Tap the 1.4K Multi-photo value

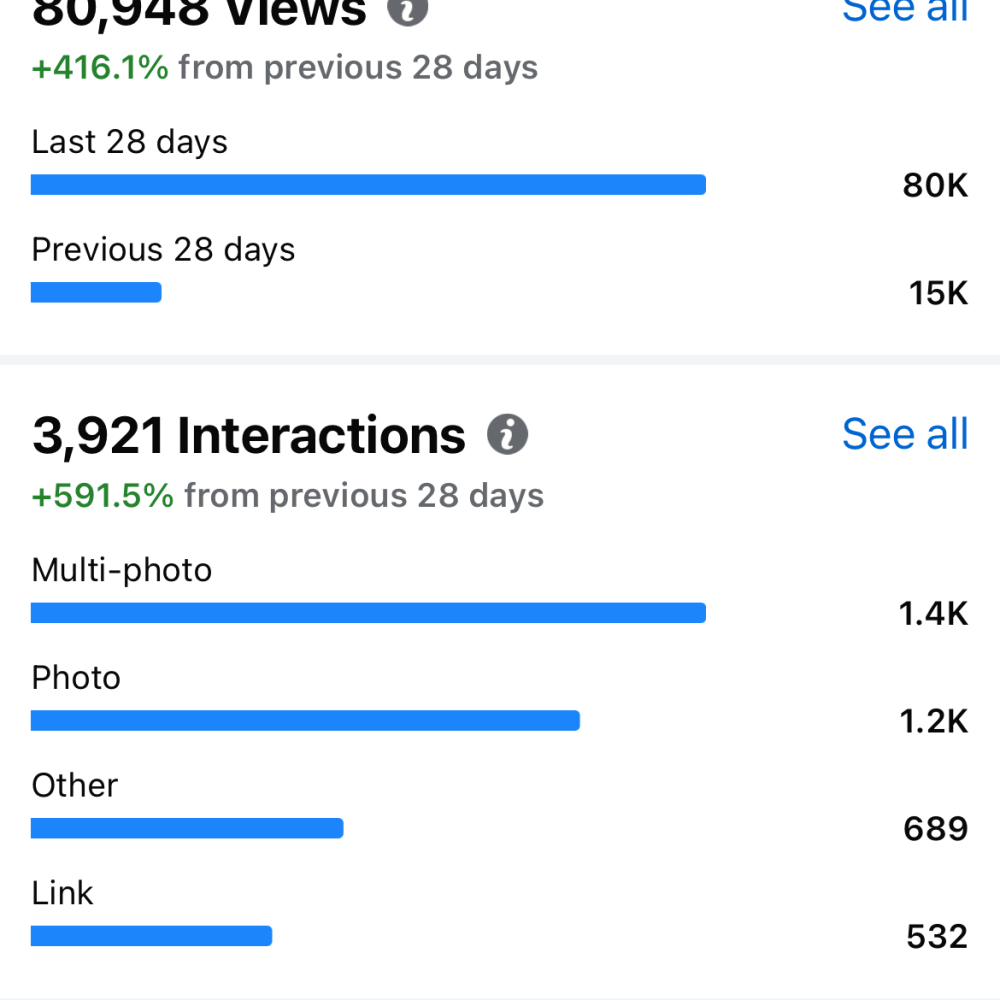click(x=933, y=614)
